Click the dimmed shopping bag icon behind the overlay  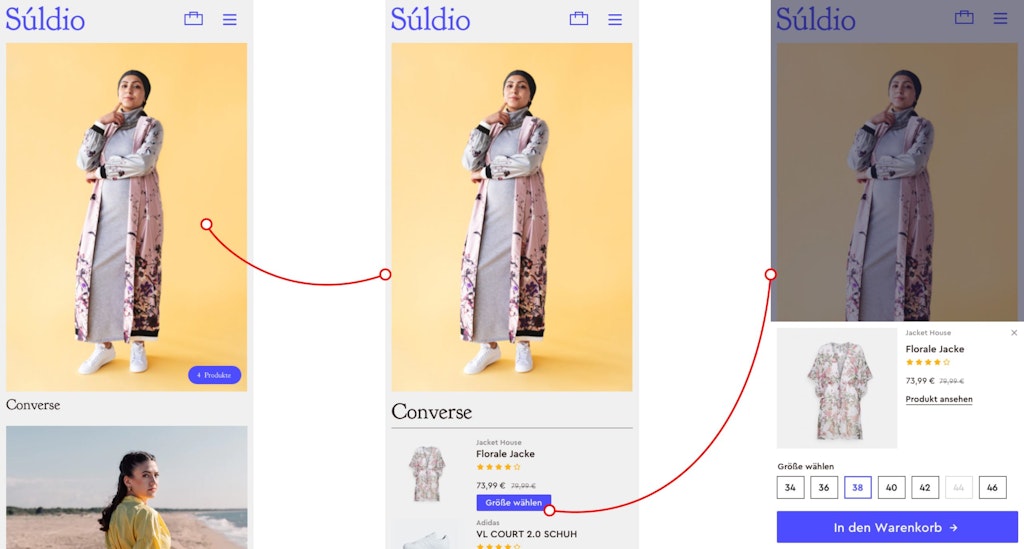[964, 18]
